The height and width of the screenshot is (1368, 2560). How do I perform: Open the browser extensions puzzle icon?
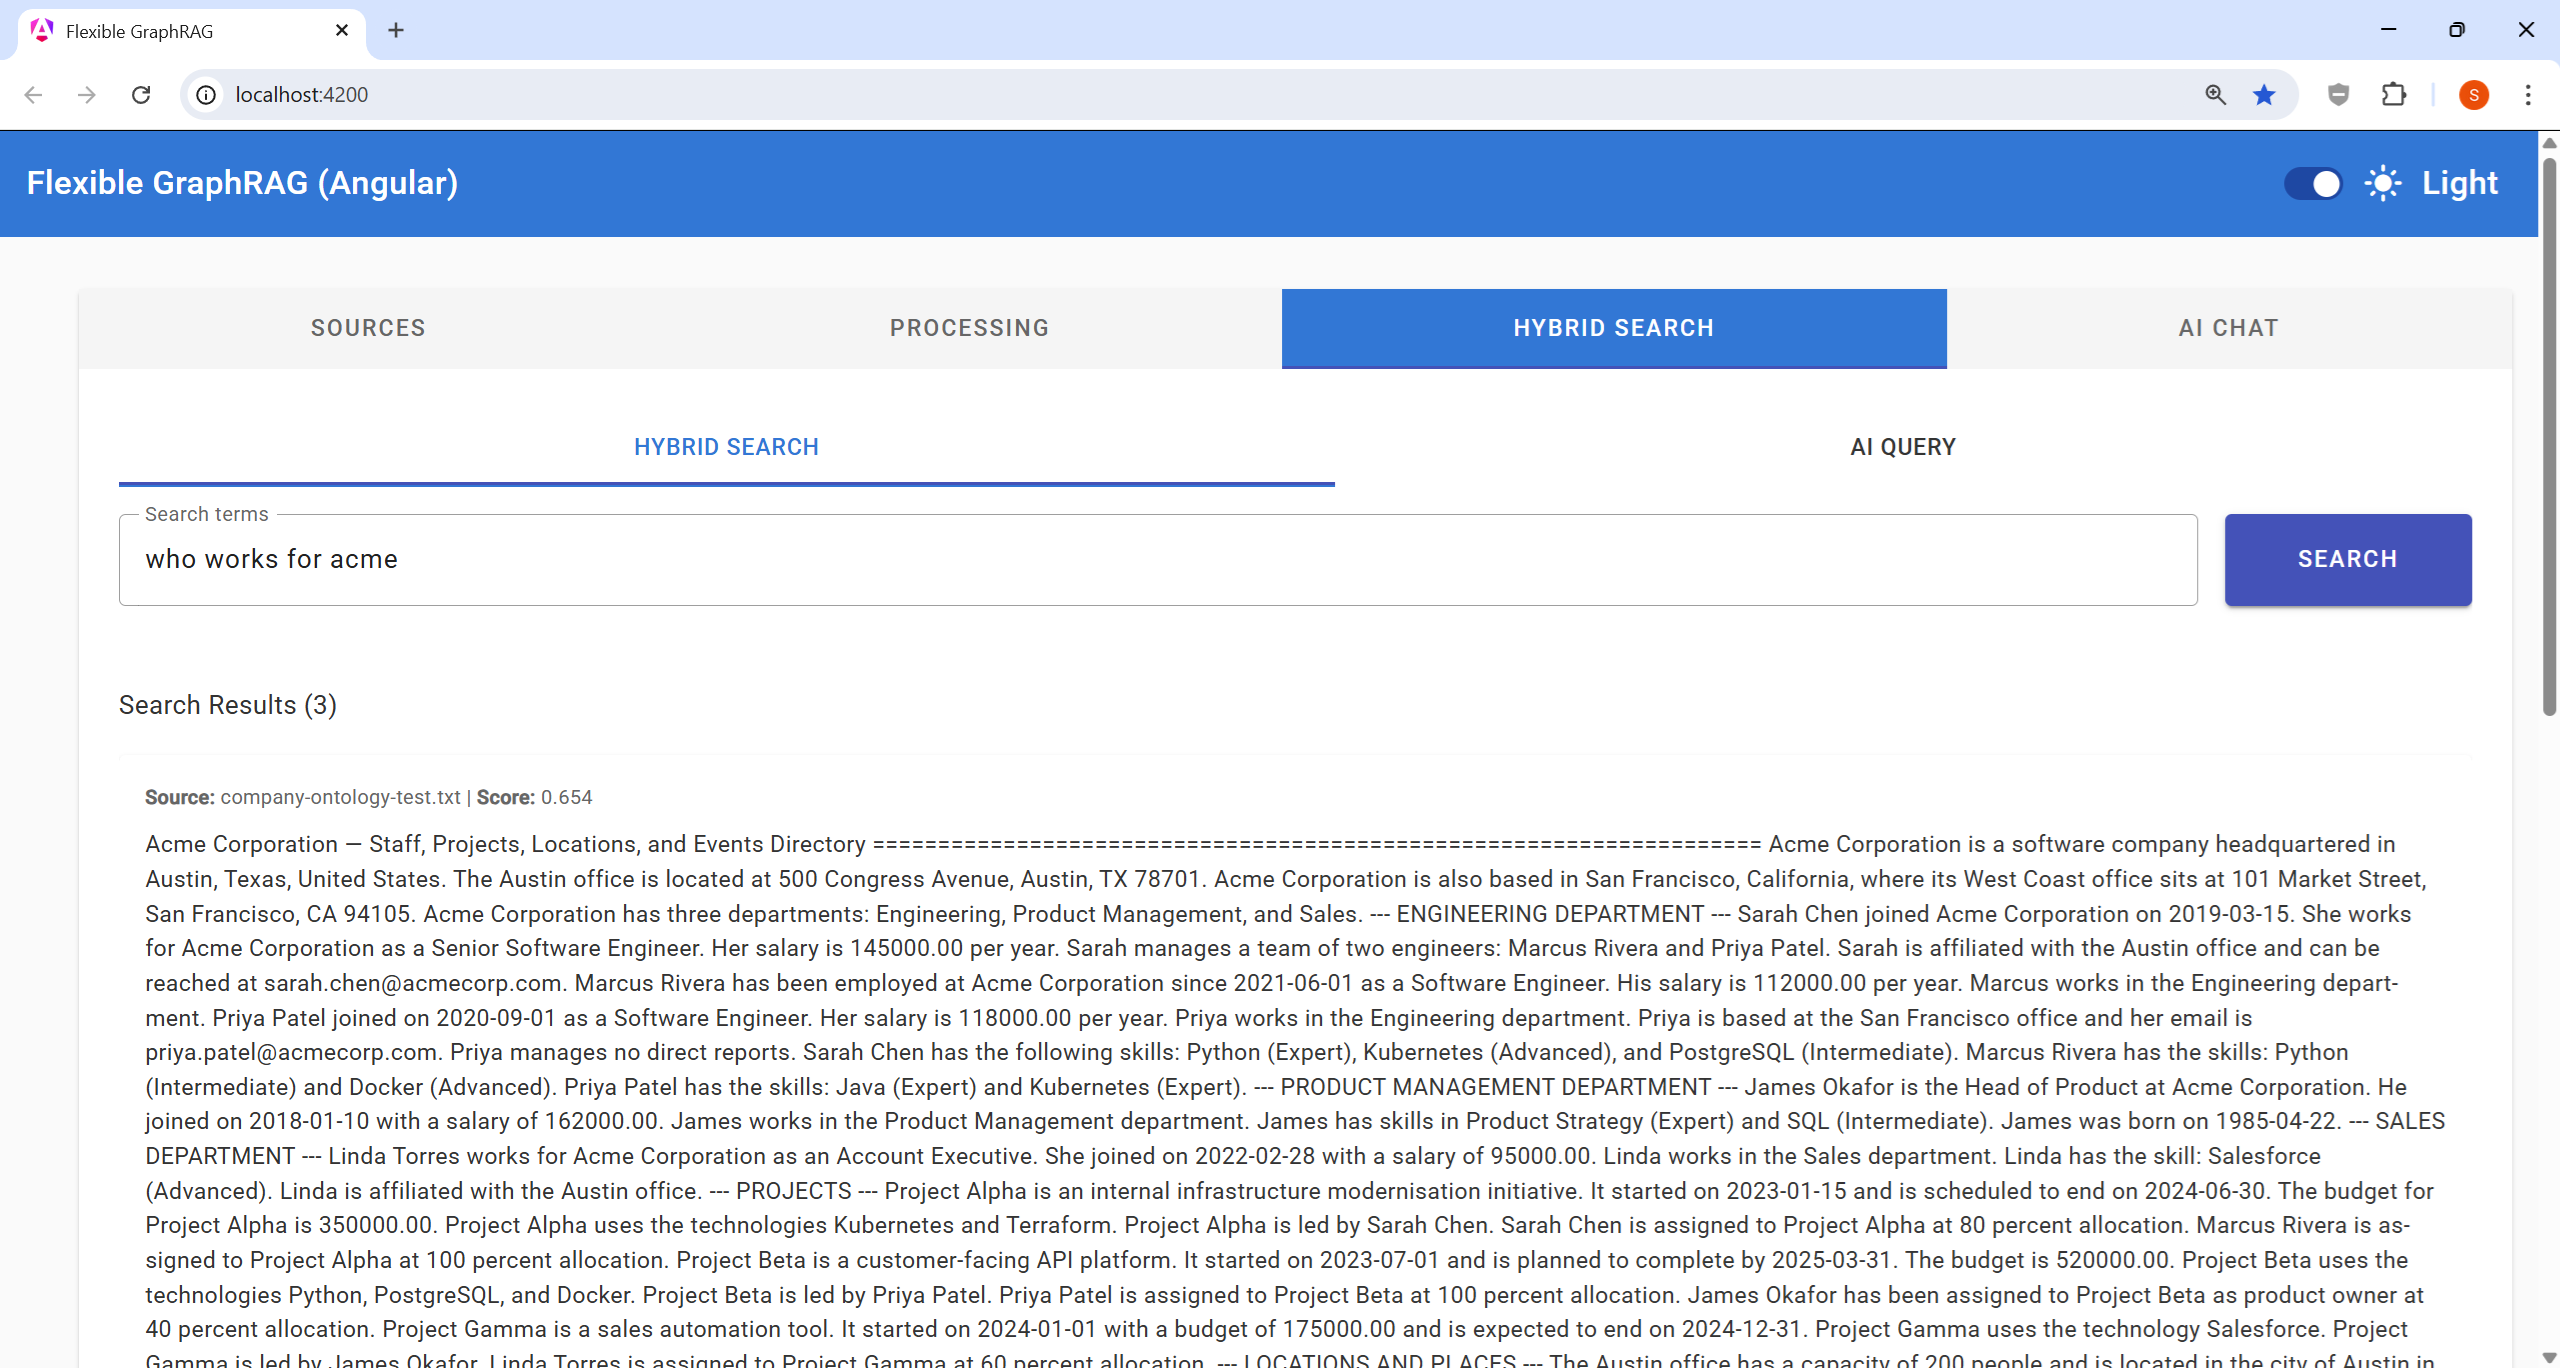(2394, 95)
